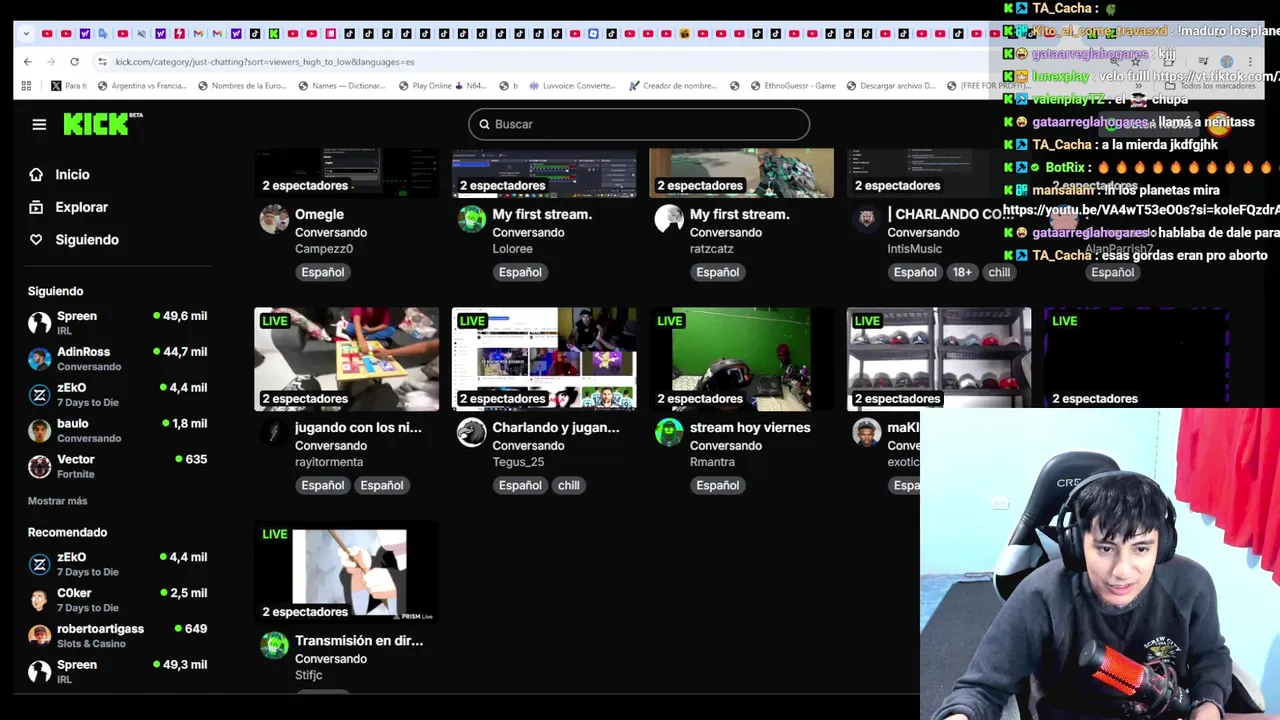Click the Rmantra channel avatar
Screen dimensions: 1280x720
(x=669, y=432)
